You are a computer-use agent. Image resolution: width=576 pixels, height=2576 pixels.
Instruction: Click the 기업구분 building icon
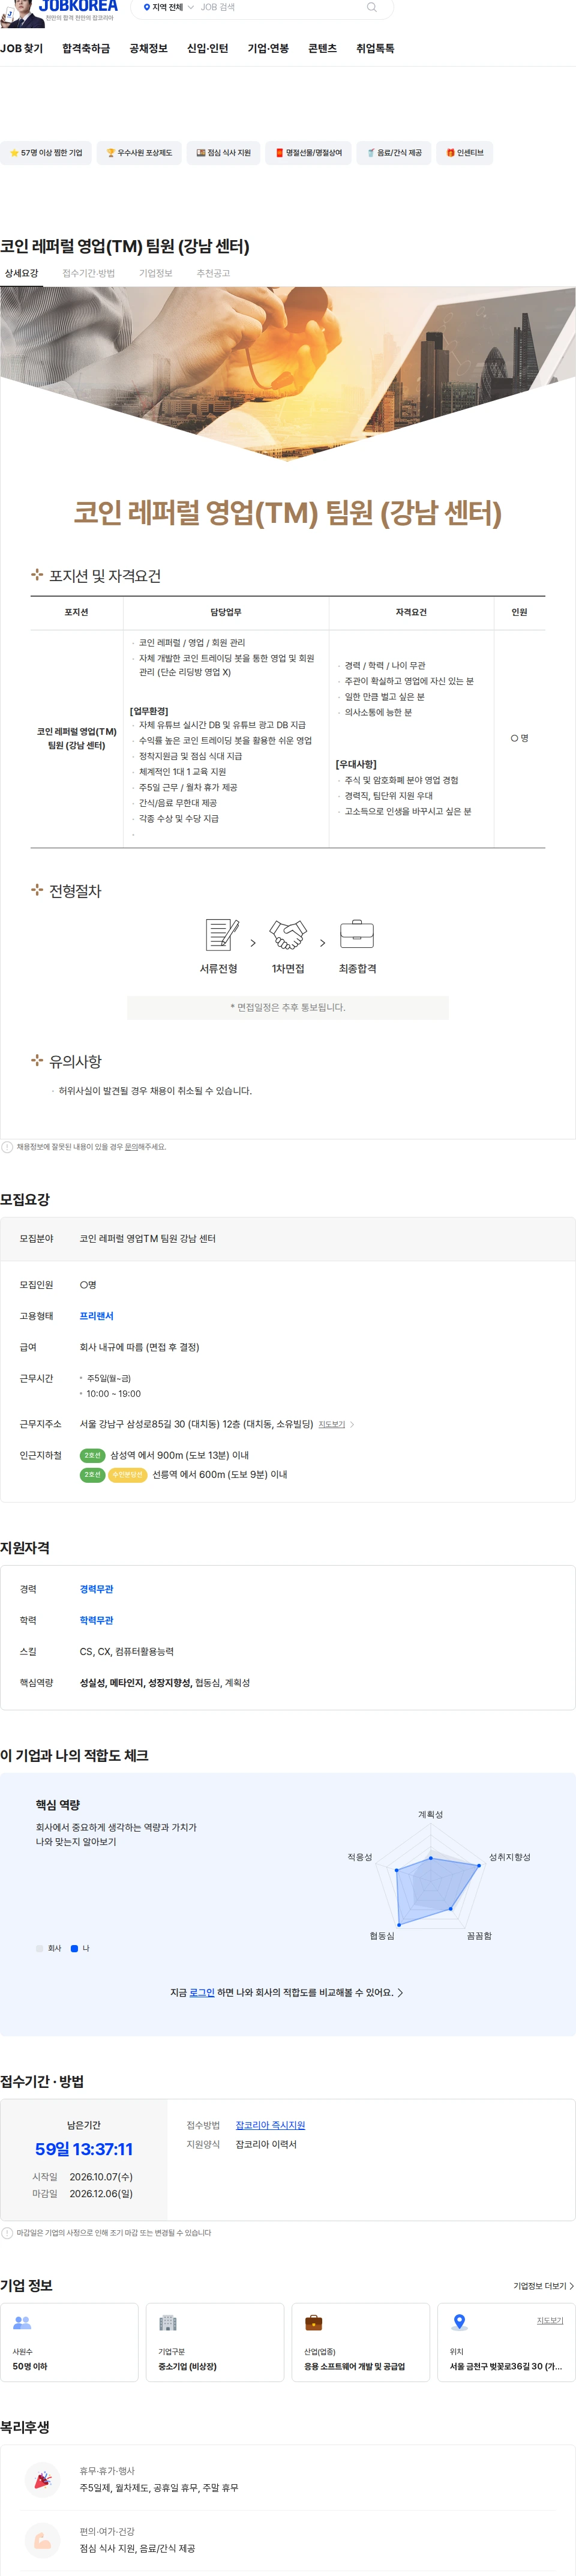coord(168,2322)
